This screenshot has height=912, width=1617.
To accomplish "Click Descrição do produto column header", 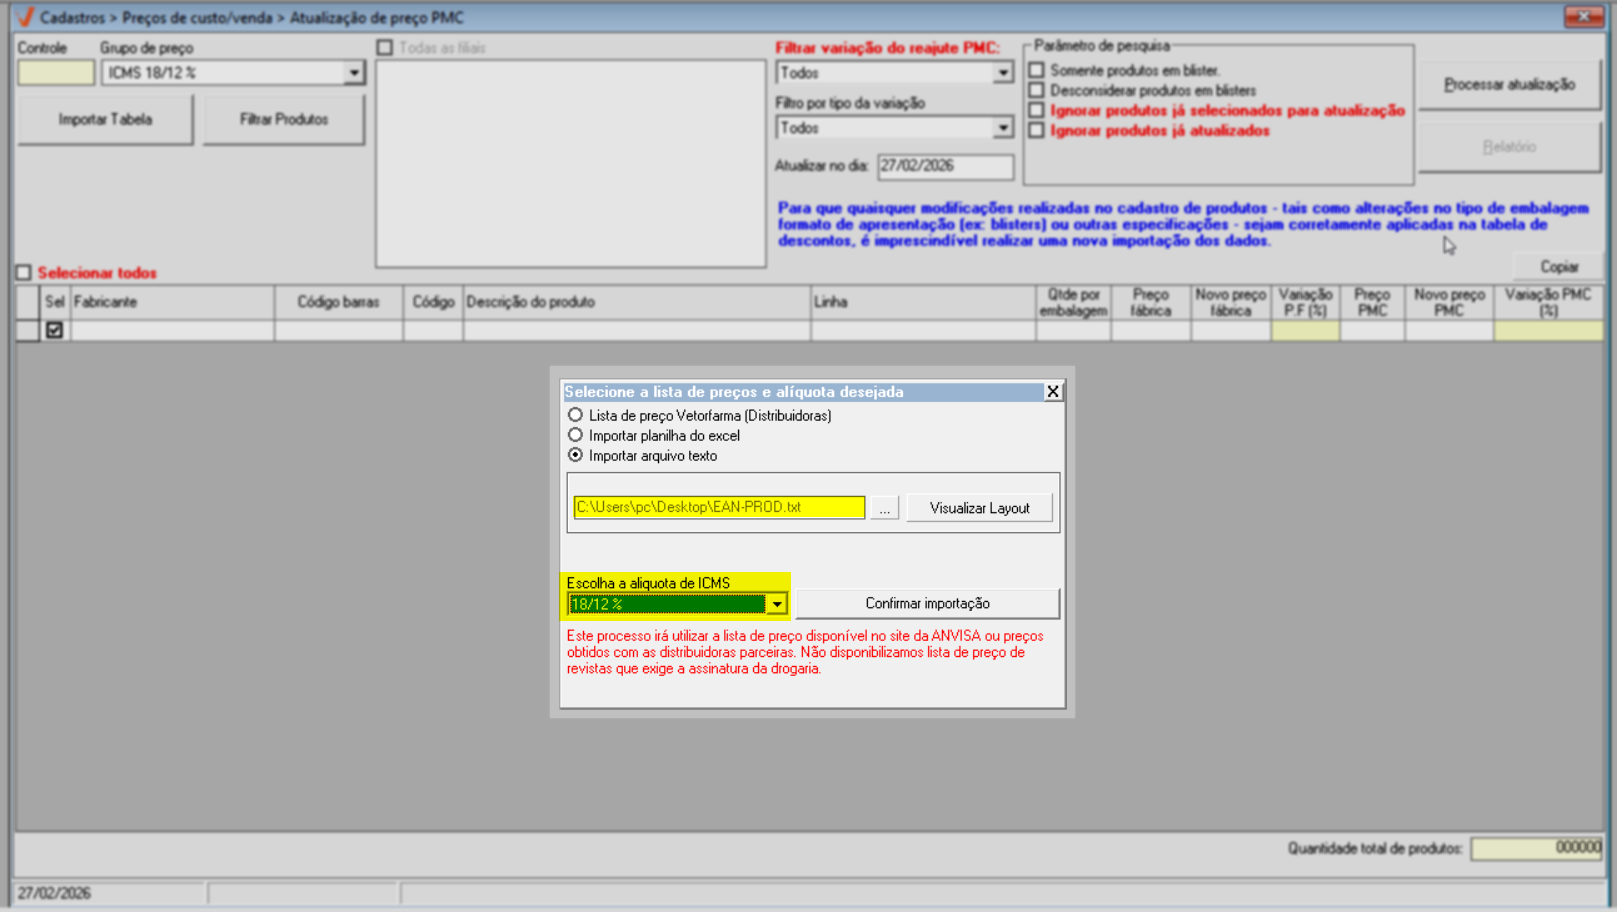I will click(637, 302).
